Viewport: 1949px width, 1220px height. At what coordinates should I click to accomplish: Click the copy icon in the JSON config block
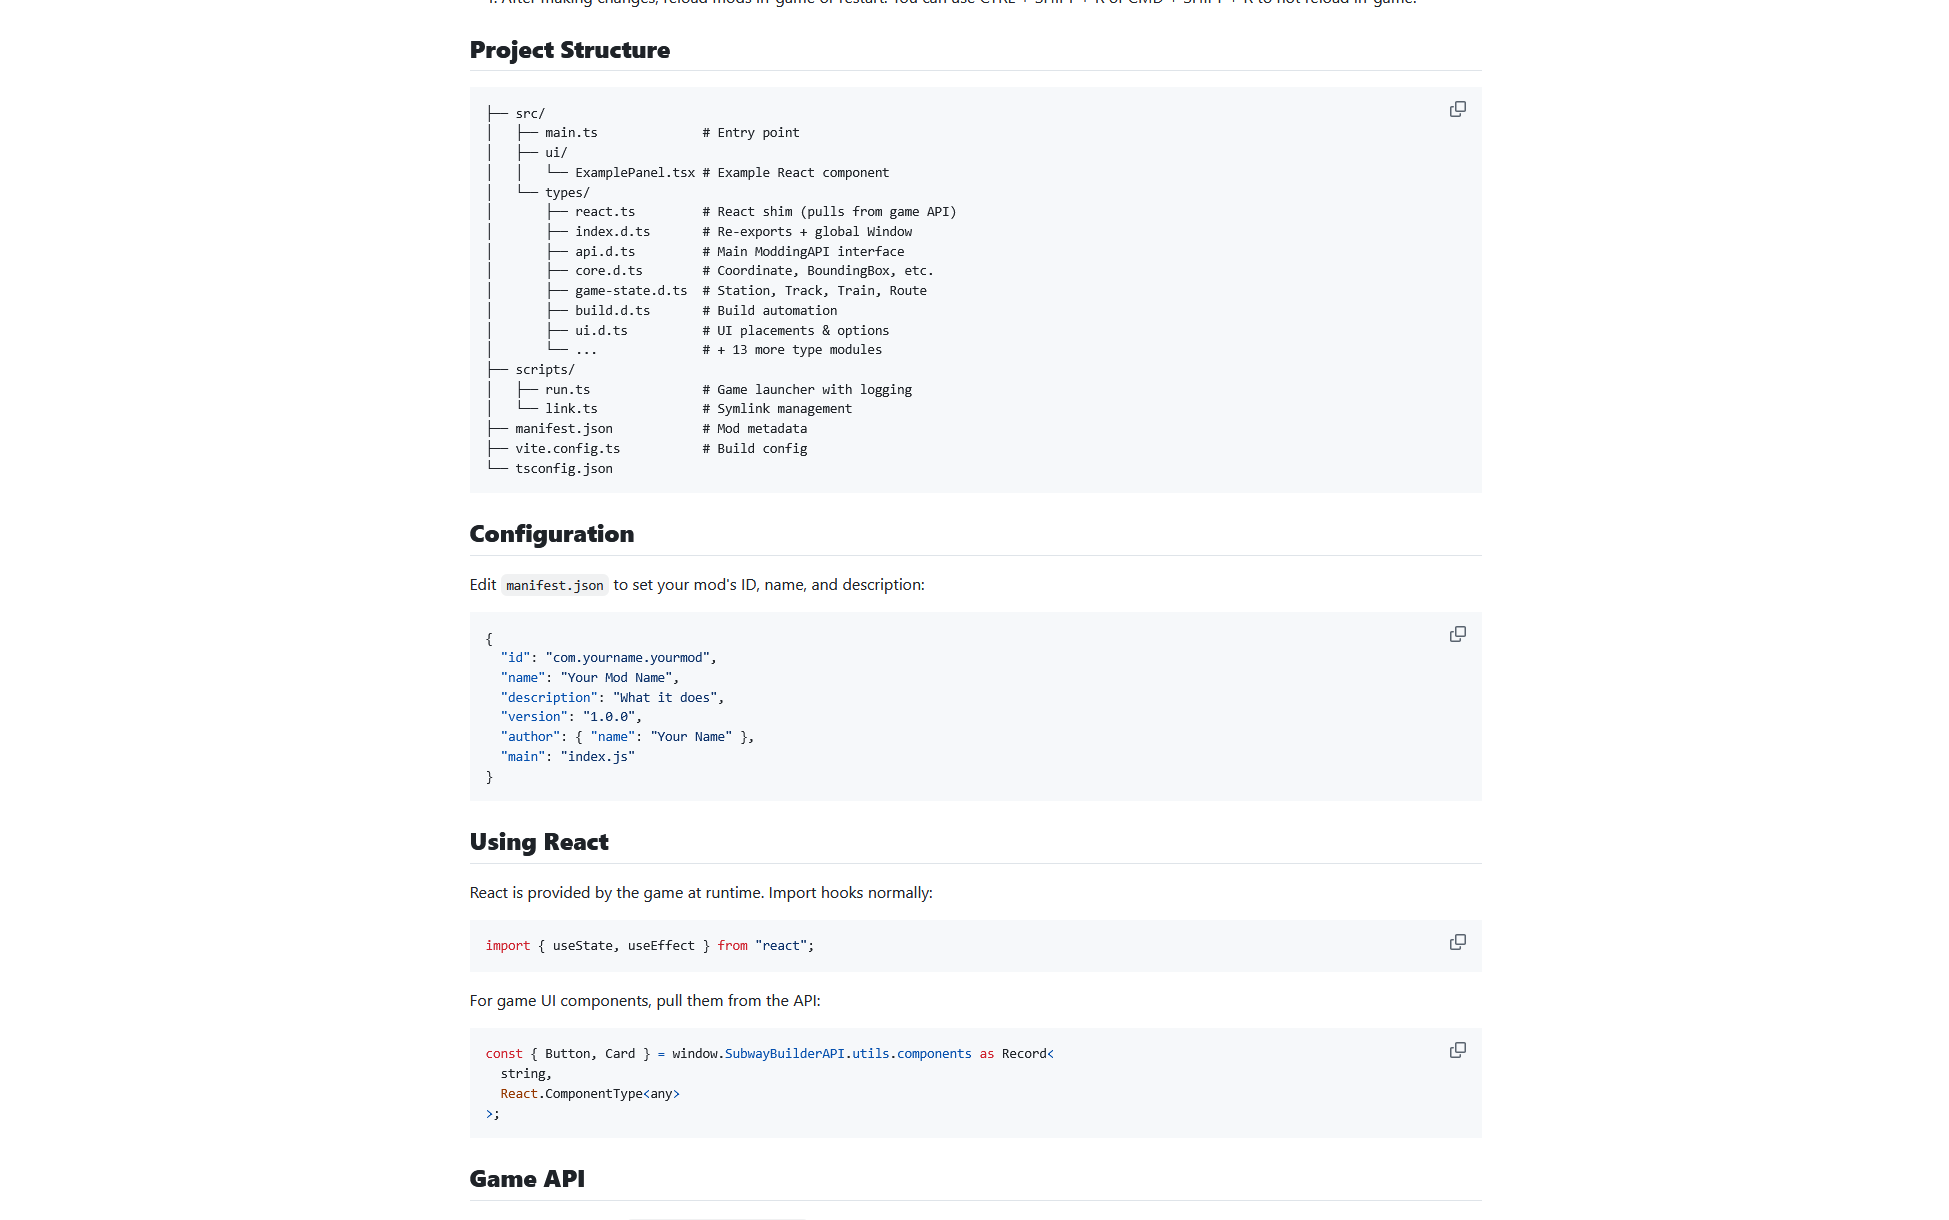click(1457, 634)
